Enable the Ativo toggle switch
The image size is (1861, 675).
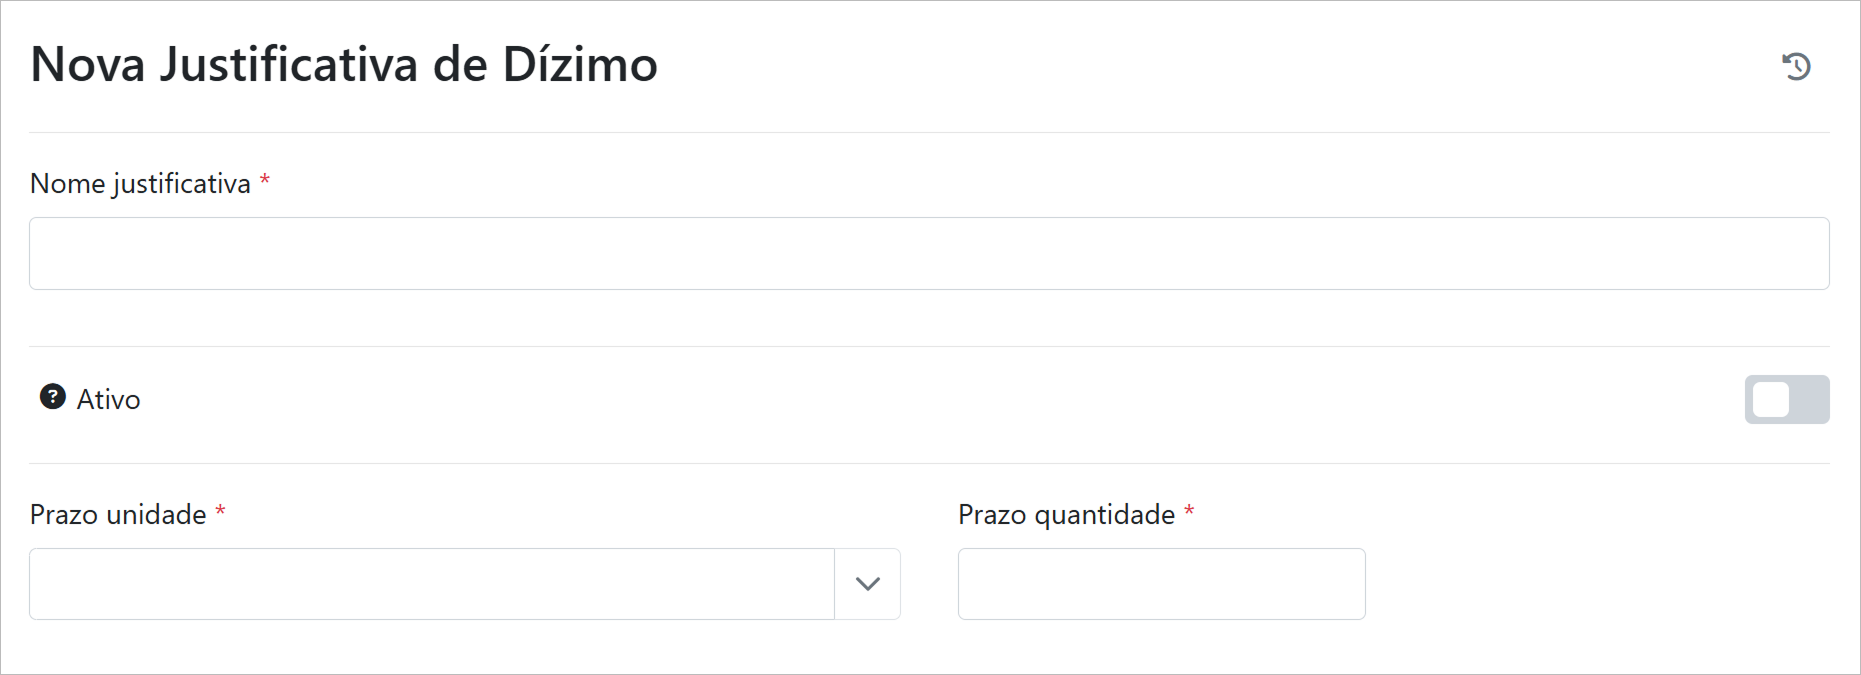coord(1786,399)
